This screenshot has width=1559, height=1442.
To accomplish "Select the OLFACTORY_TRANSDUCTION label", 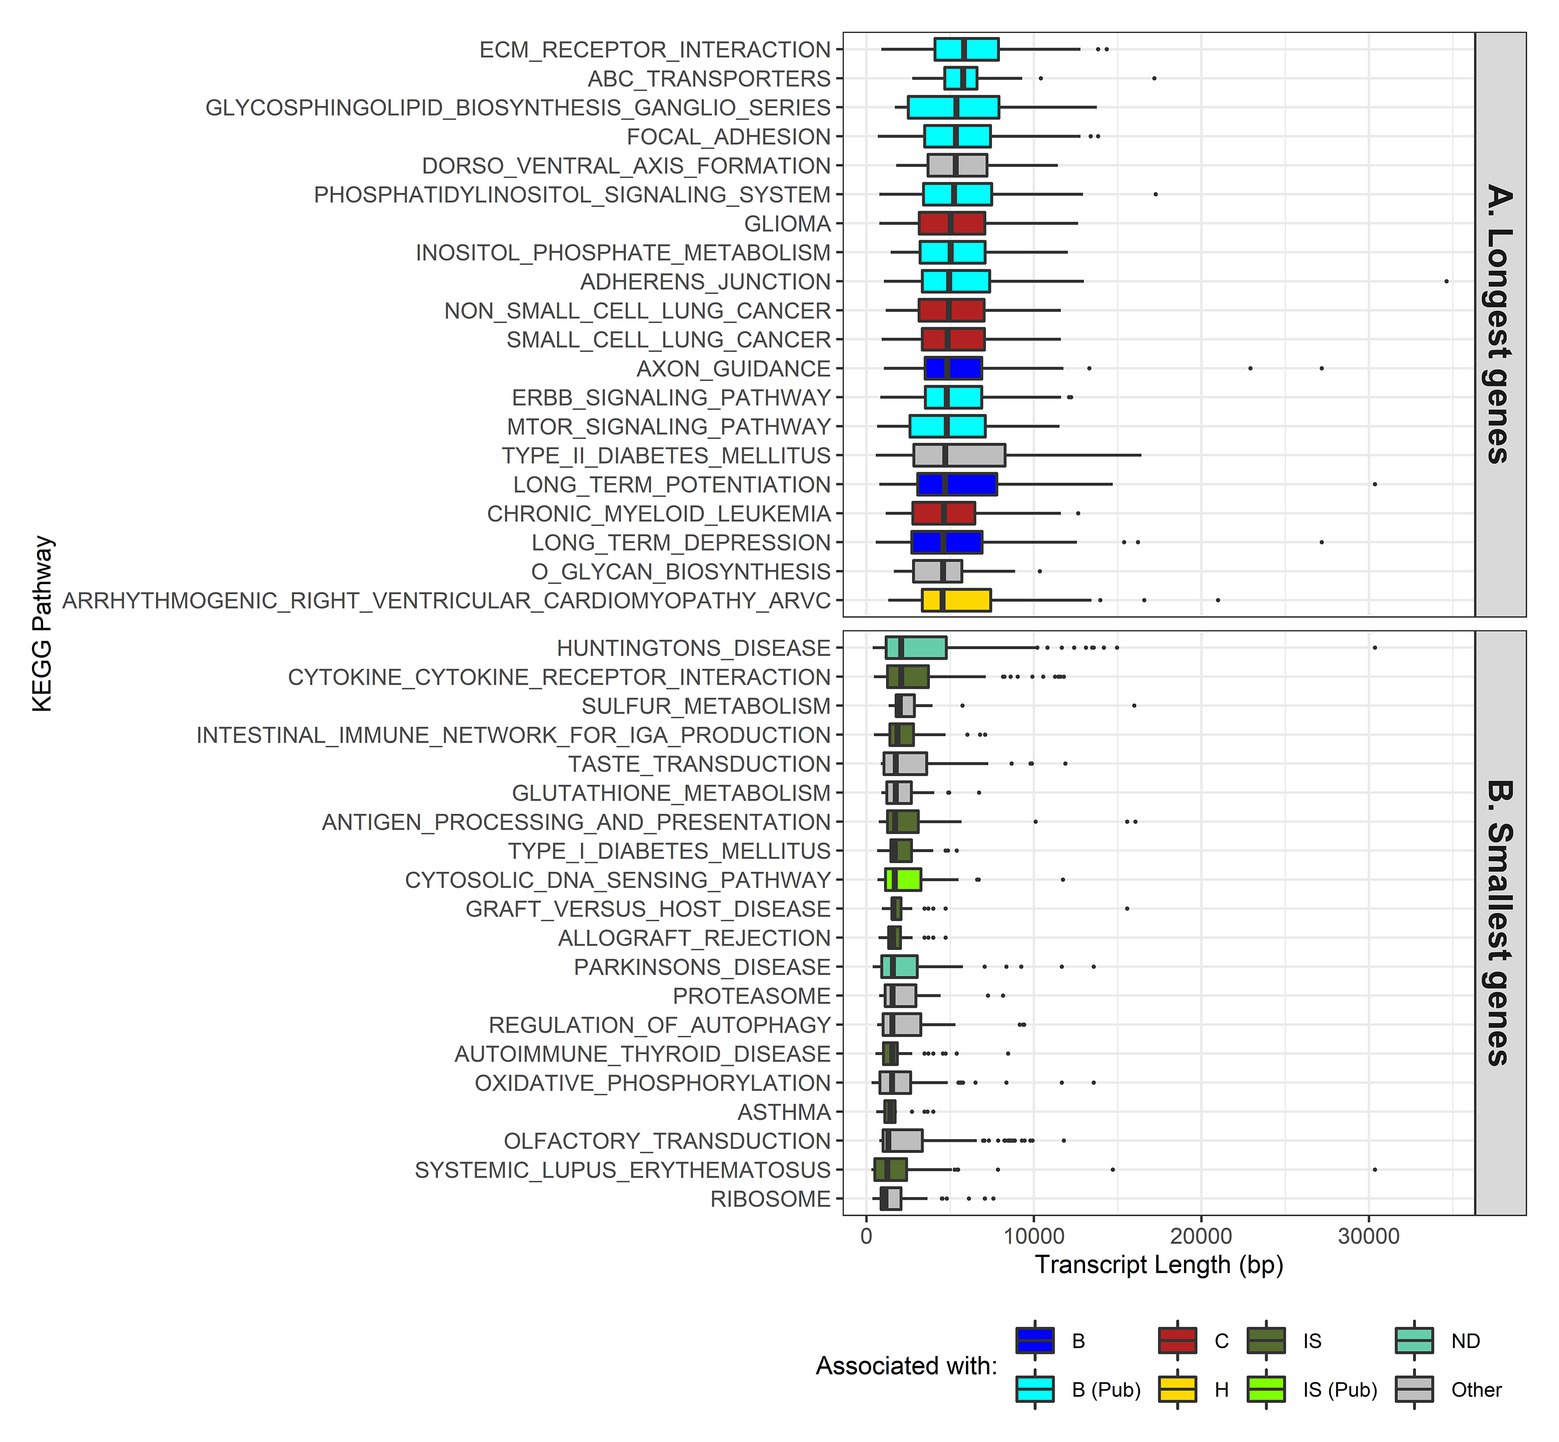I will point(668,1142).
